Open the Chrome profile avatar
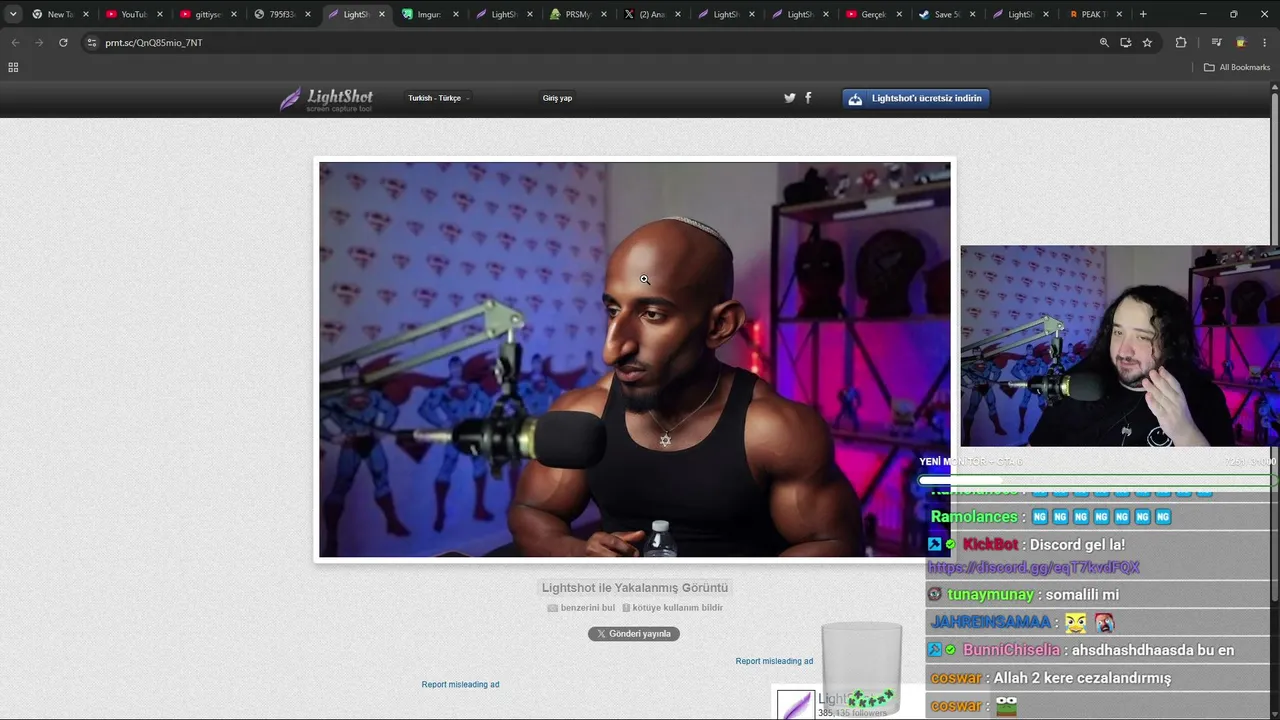 [x=1241, y=43]
